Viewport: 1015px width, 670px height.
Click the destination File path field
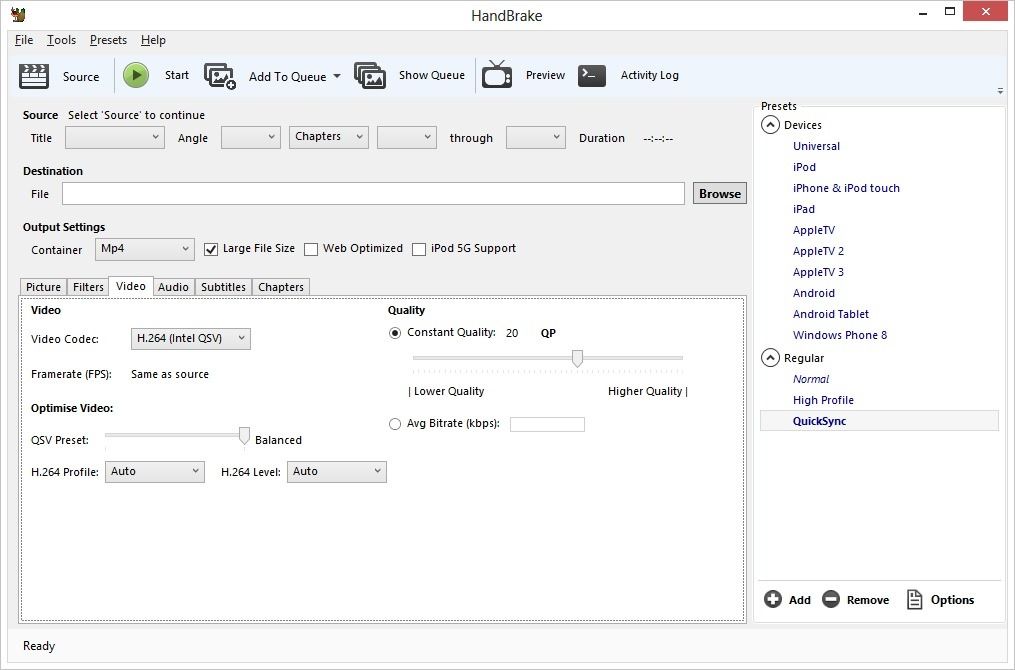tap(374, 194)
